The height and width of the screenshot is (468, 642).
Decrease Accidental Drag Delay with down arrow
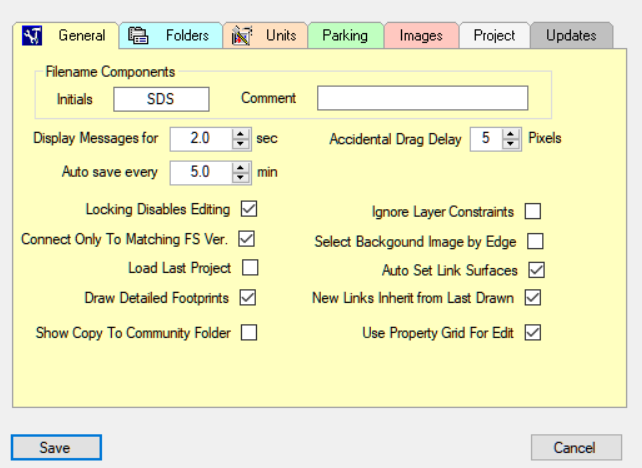(510, 144)
